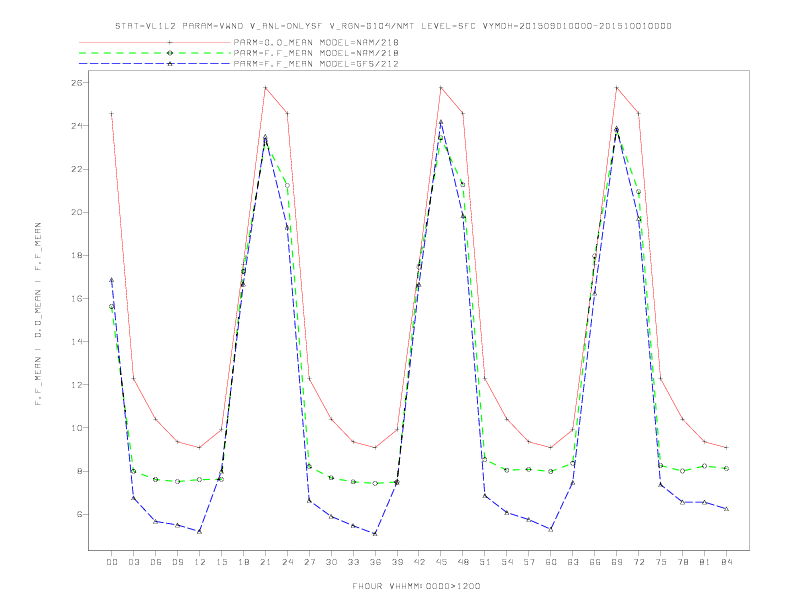The image size is (792, 612).
Task: Select legend entry PARM=O.O_MEAN MODEL=NAM/218
Action: click(316, 42)
